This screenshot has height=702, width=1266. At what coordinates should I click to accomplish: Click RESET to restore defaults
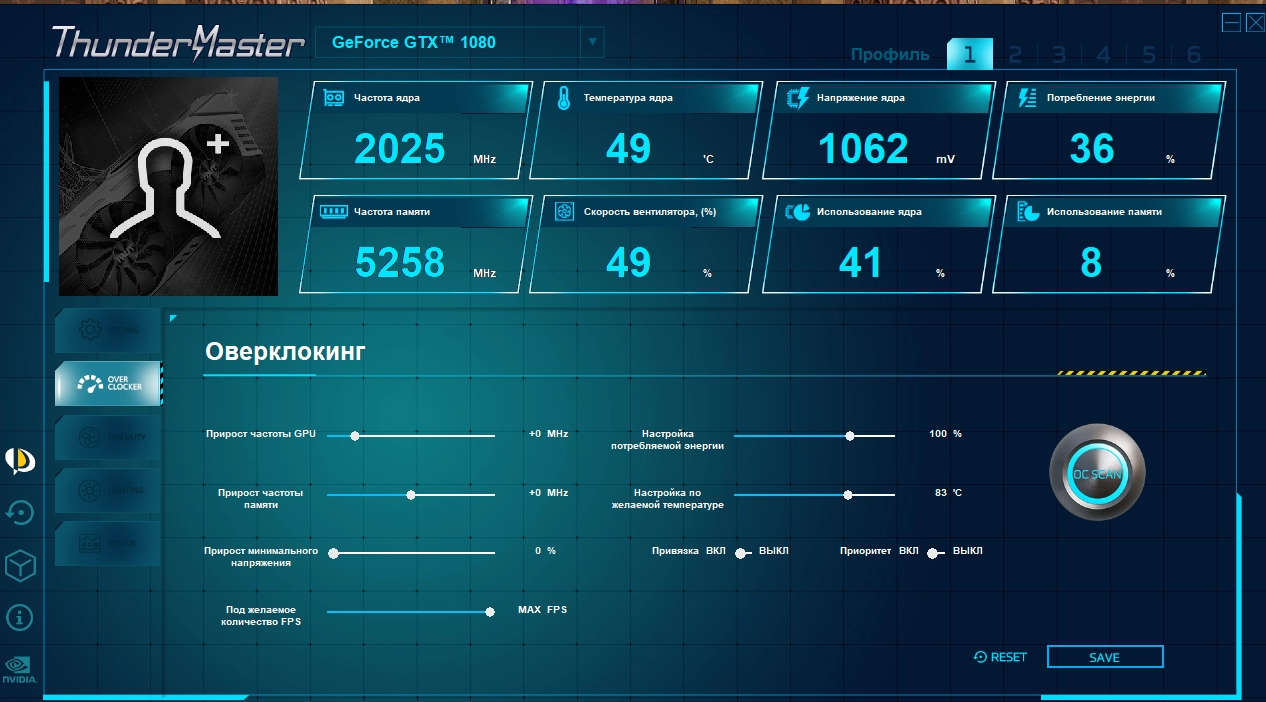[1000, 657]
